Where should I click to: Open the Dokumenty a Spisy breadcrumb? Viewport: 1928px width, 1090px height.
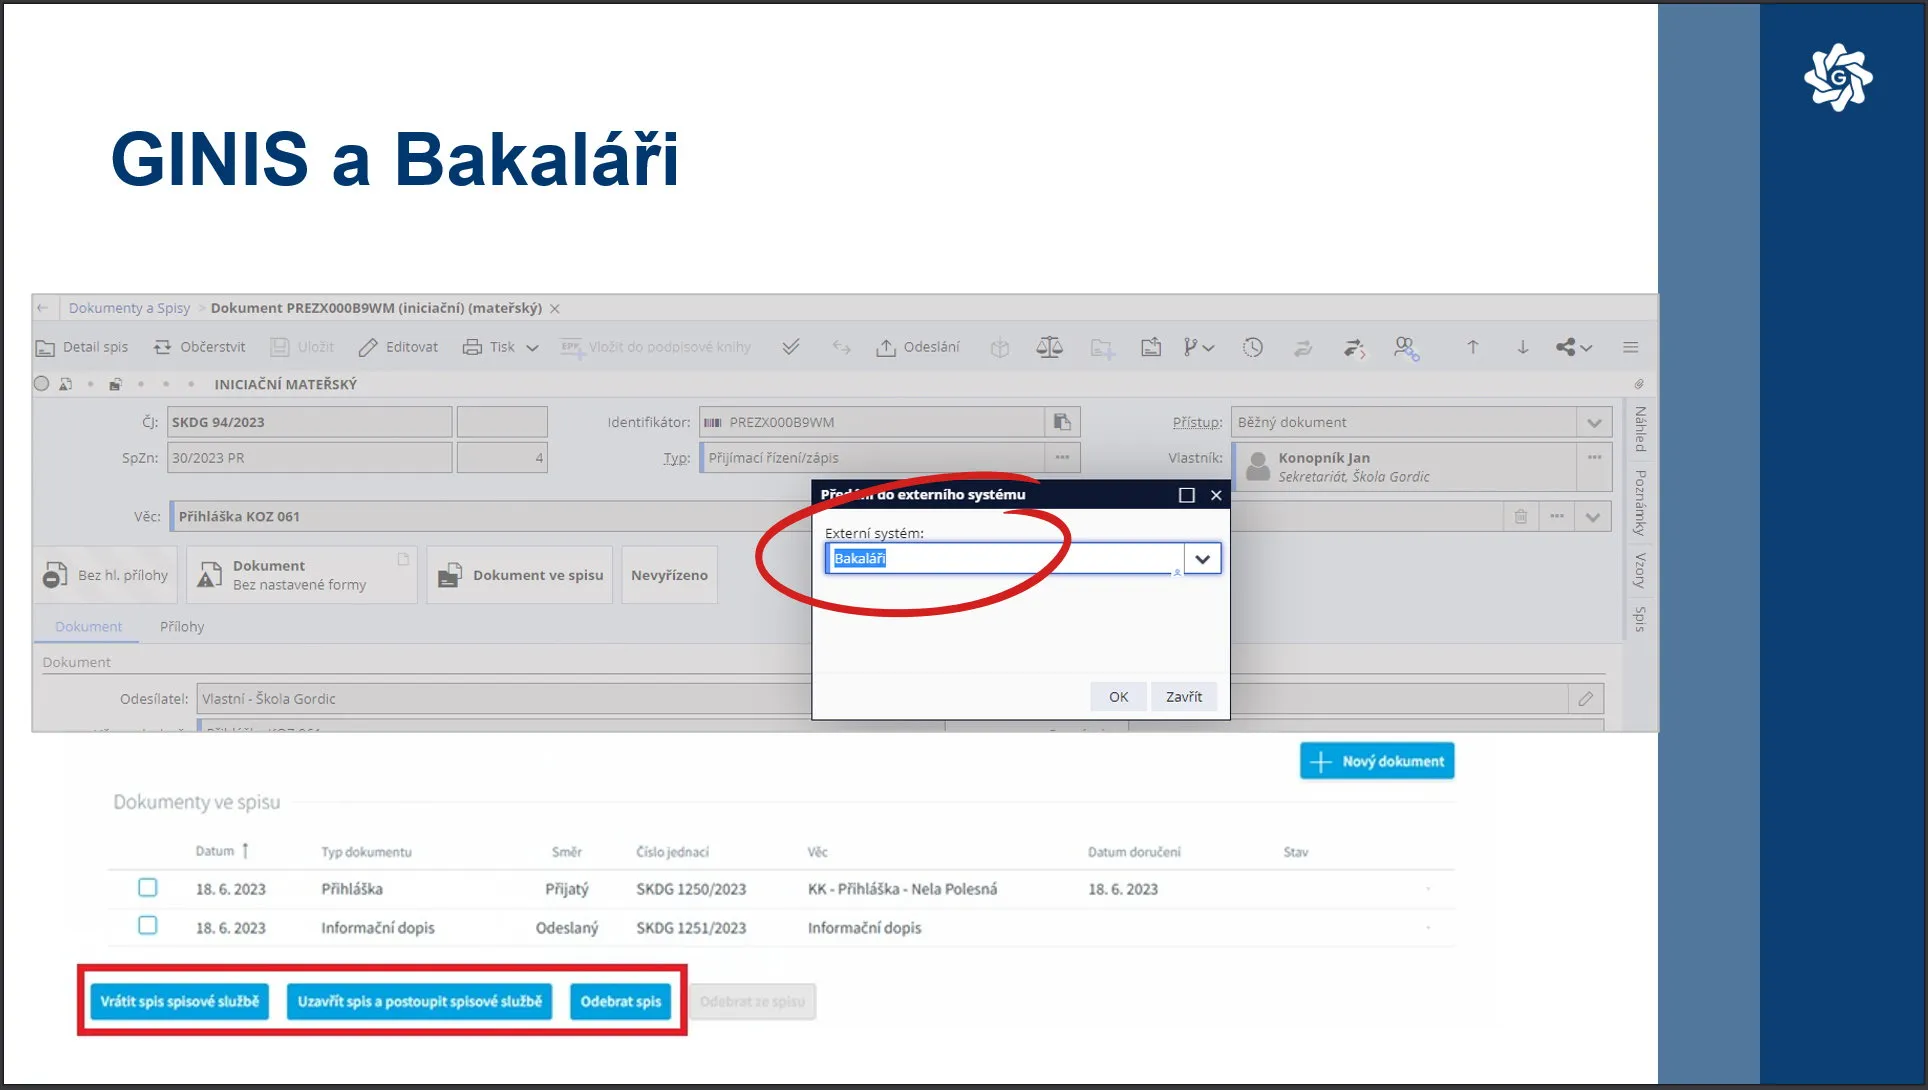pos(129,308)
